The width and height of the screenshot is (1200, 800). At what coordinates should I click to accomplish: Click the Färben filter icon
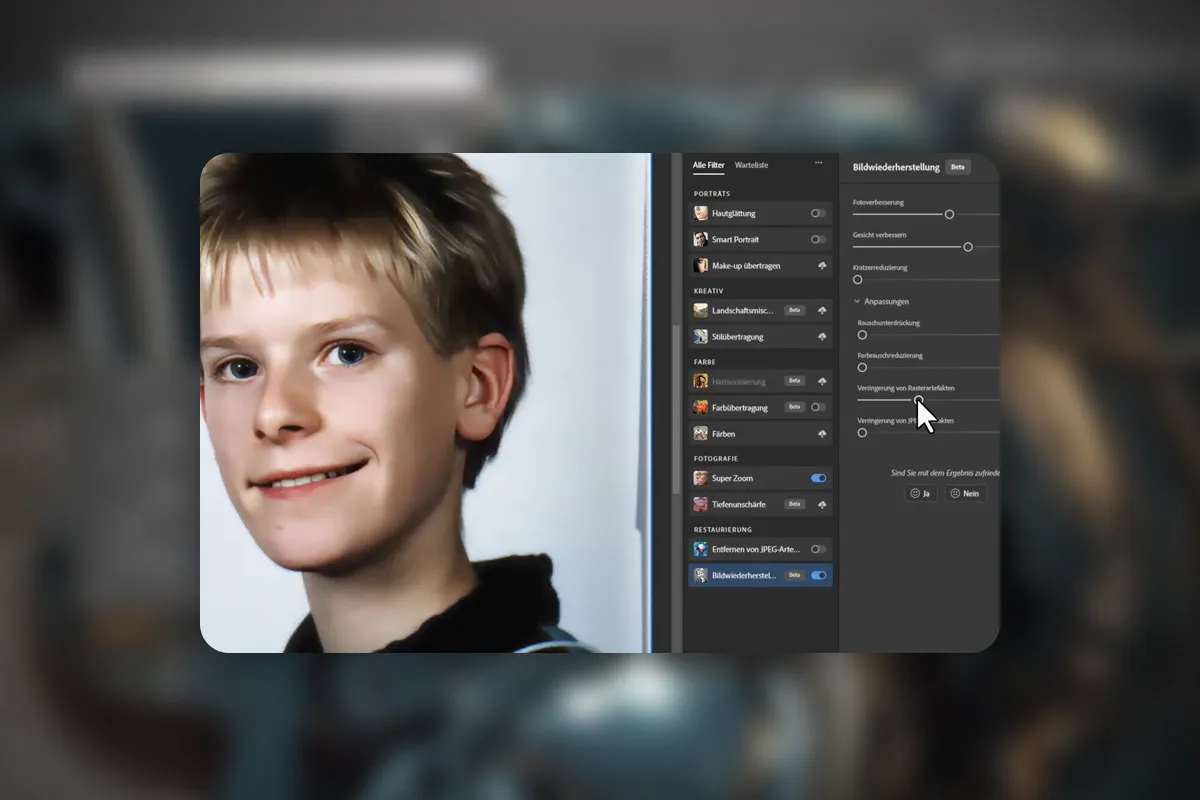pyautogui.click(x=701, y=433)
